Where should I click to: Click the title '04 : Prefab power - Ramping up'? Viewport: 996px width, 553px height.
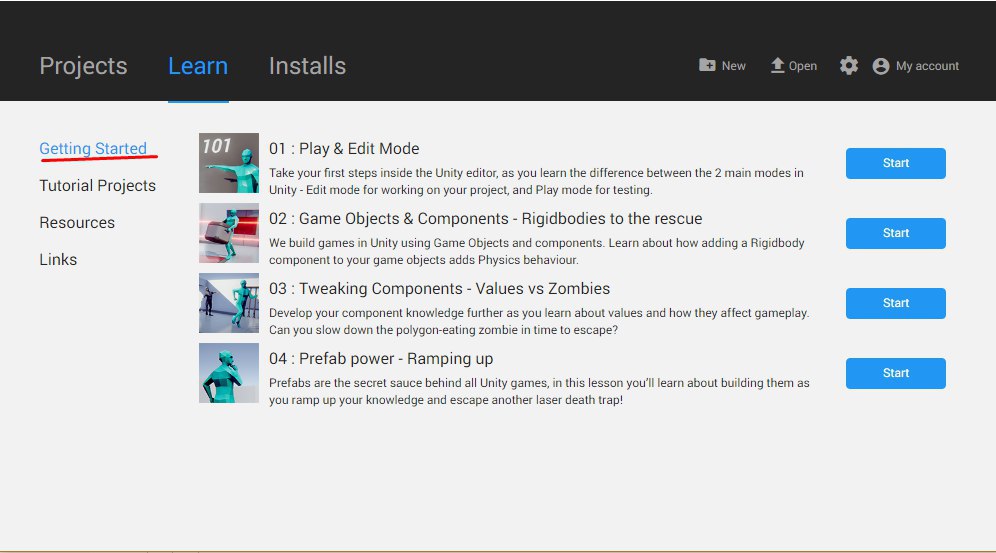[x=380, y=359]
